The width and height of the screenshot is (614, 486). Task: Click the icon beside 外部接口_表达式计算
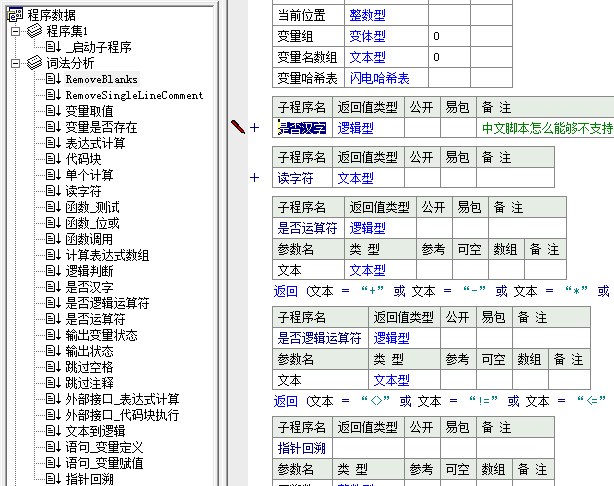(x=53, y=399)
